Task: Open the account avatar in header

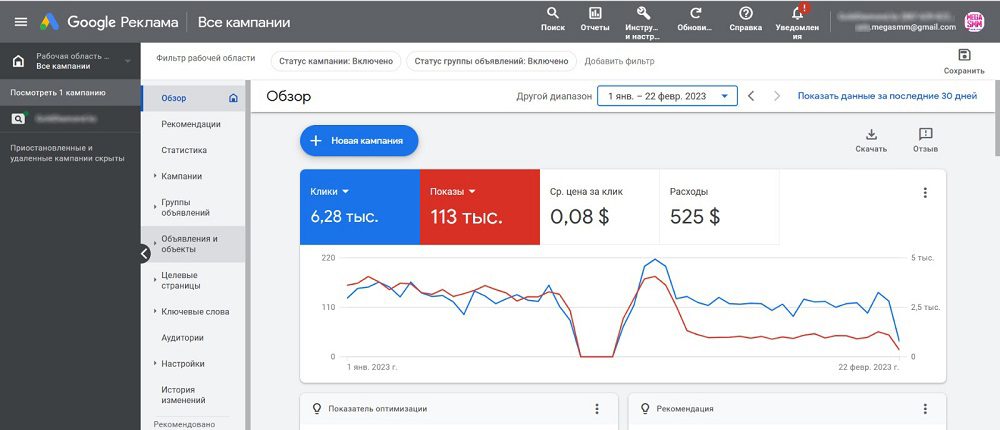Action: coord(974,22)
